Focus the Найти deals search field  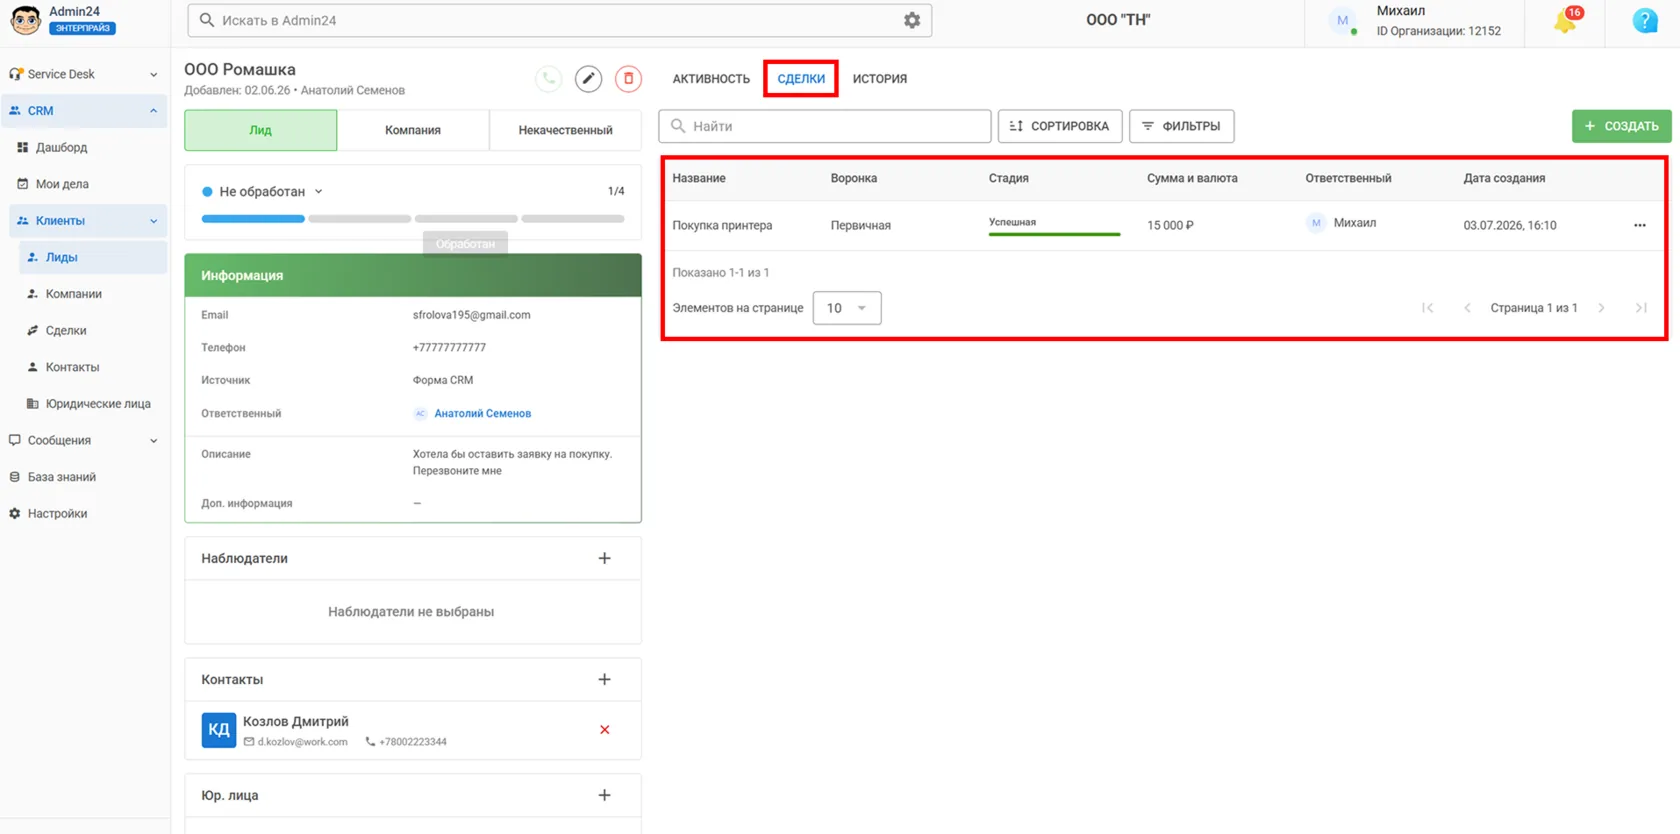(x=825, y=126)
